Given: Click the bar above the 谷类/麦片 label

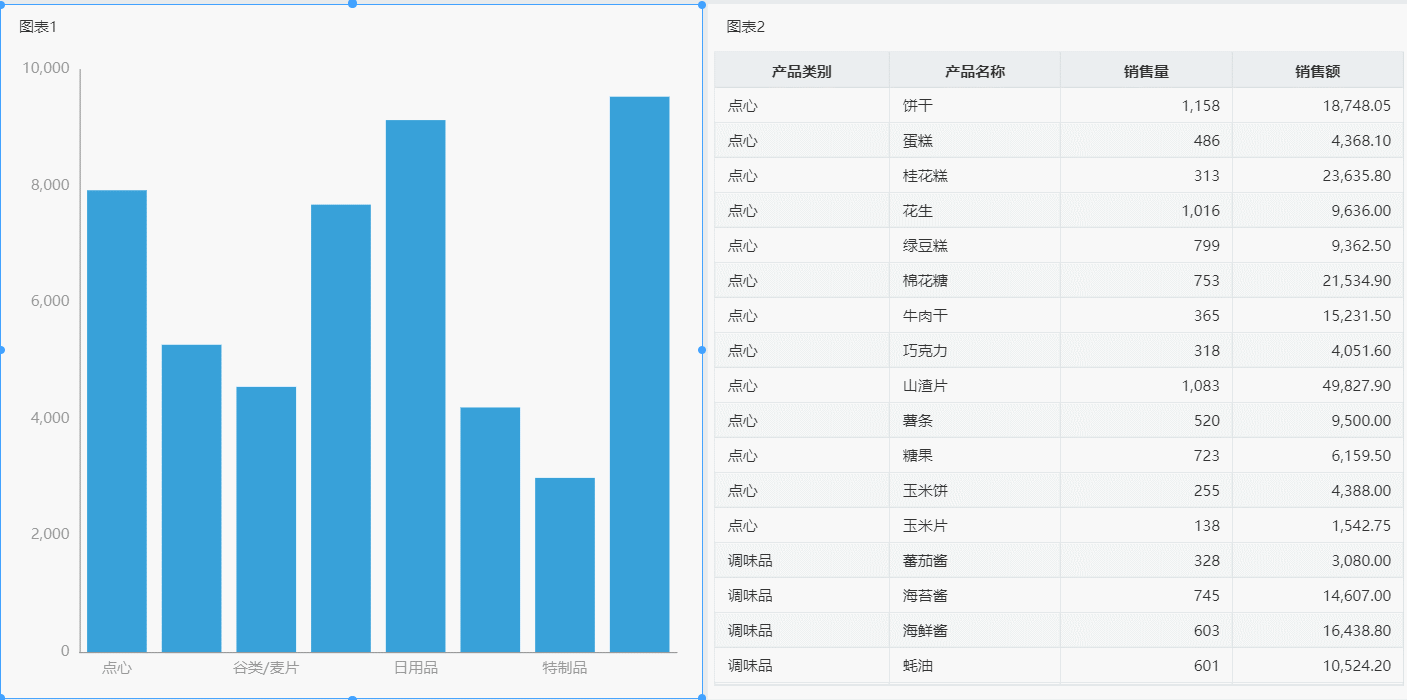Looking at the screenshot, I should (266, 519).
